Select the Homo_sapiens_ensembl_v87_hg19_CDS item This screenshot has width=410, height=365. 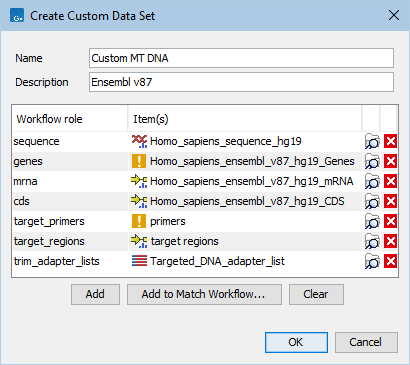[247, 201]
